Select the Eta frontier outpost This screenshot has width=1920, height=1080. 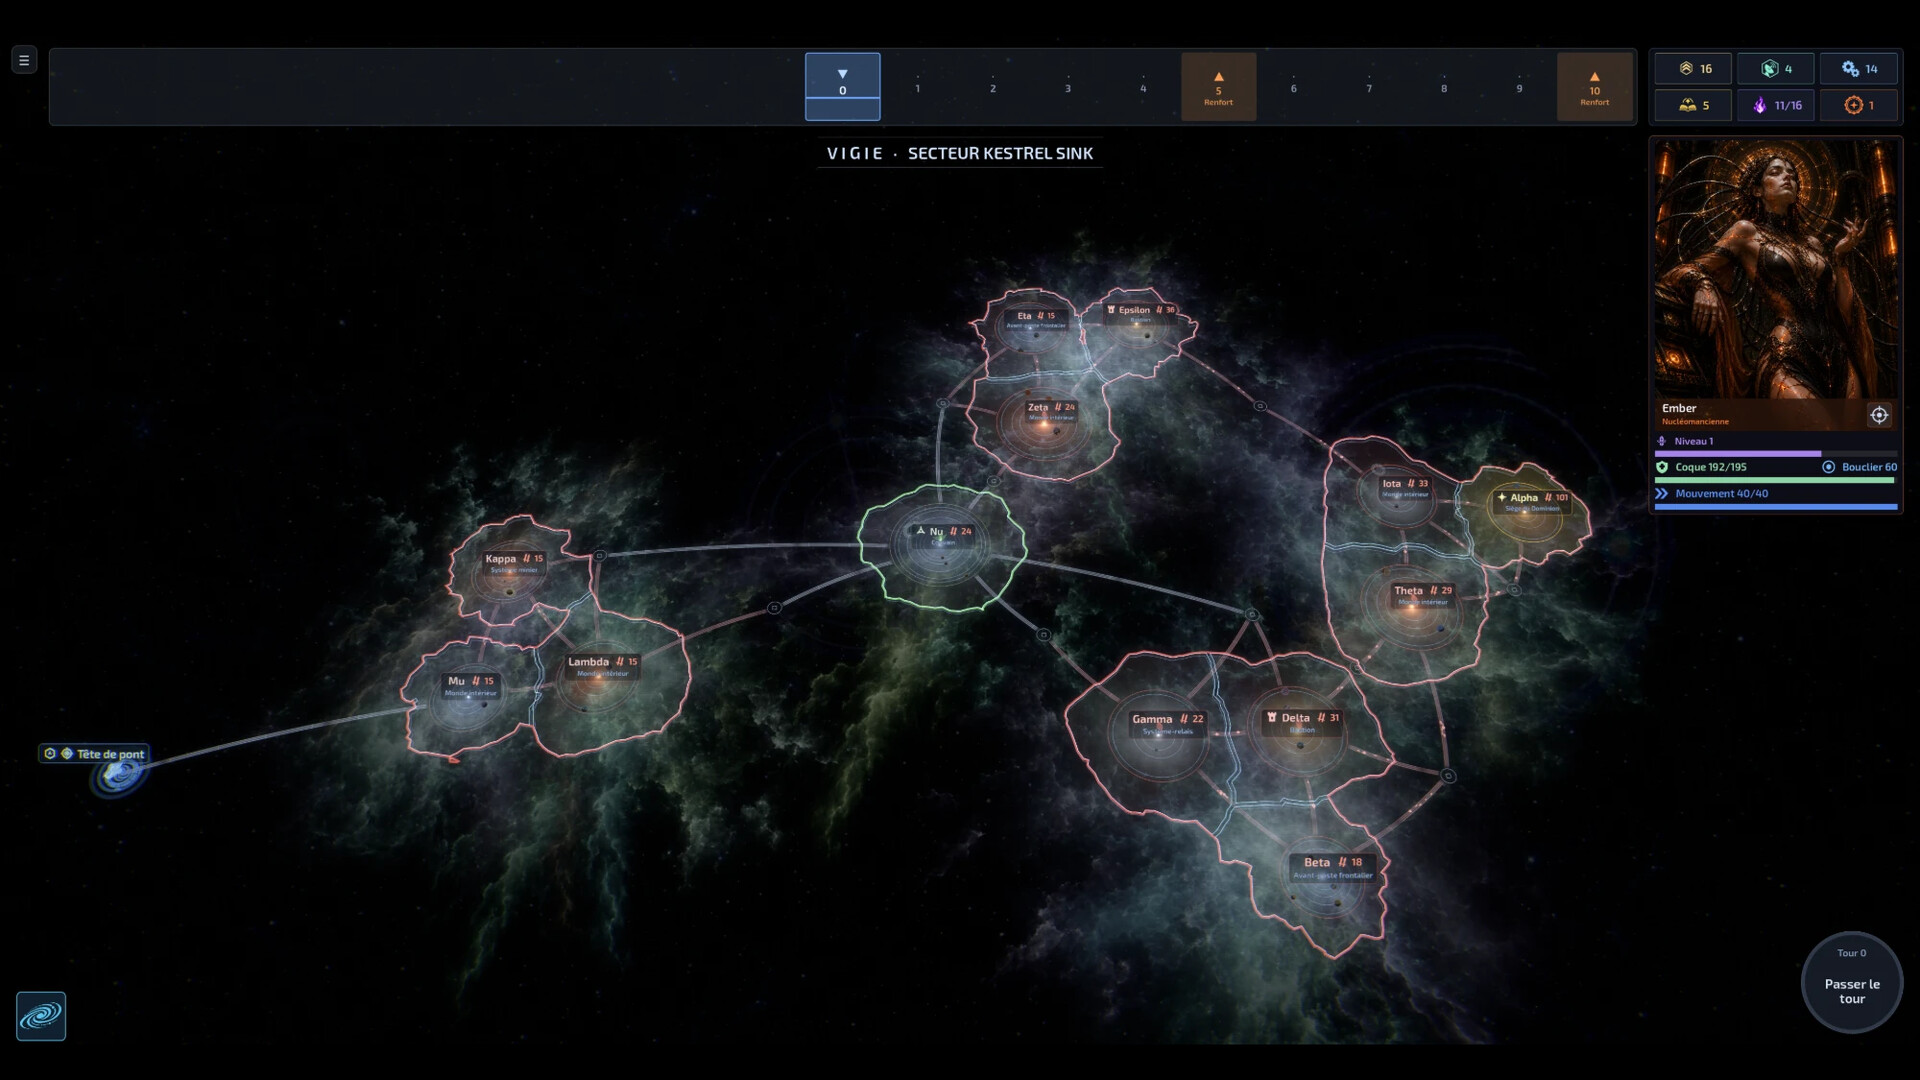[x=1035, y=318]
